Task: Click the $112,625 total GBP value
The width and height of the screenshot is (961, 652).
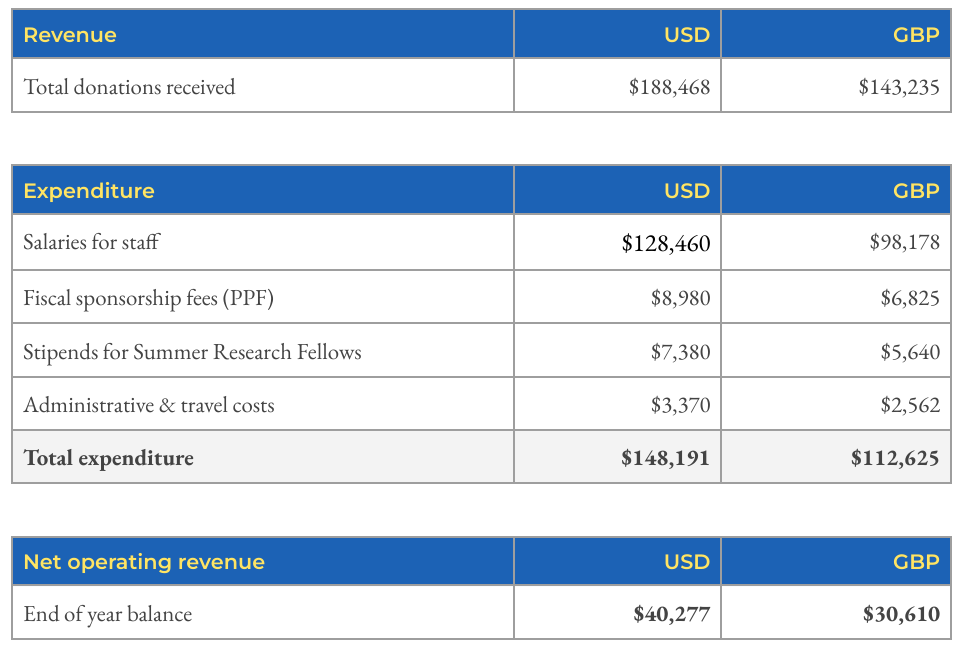Action: tap(895, 458)
